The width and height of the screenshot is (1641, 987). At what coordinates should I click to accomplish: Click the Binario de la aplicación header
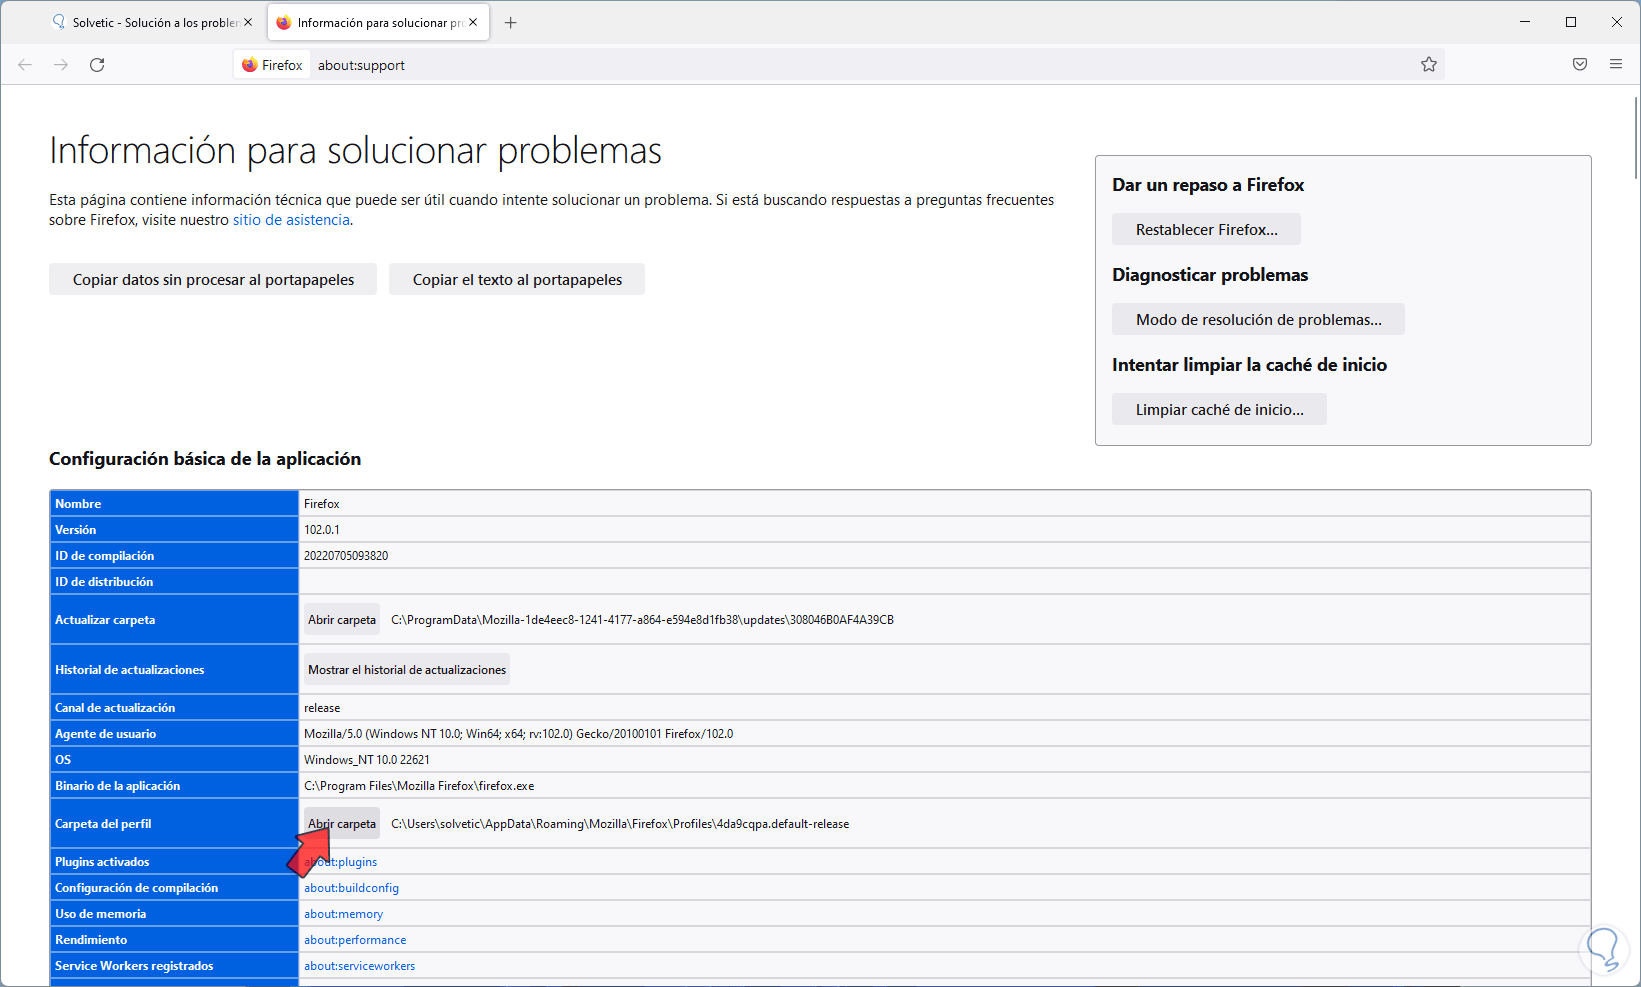[174, 786]
